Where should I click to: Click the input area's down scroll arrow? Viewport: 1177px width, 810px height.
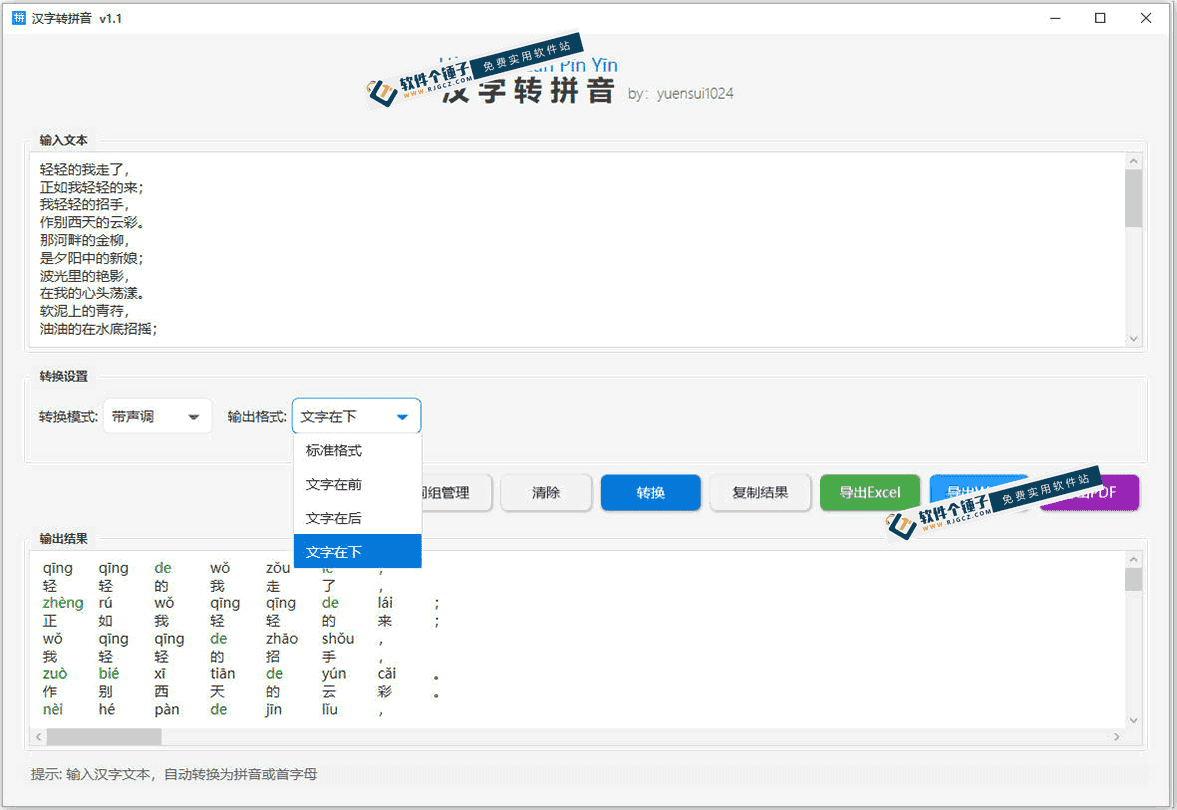1133,340
